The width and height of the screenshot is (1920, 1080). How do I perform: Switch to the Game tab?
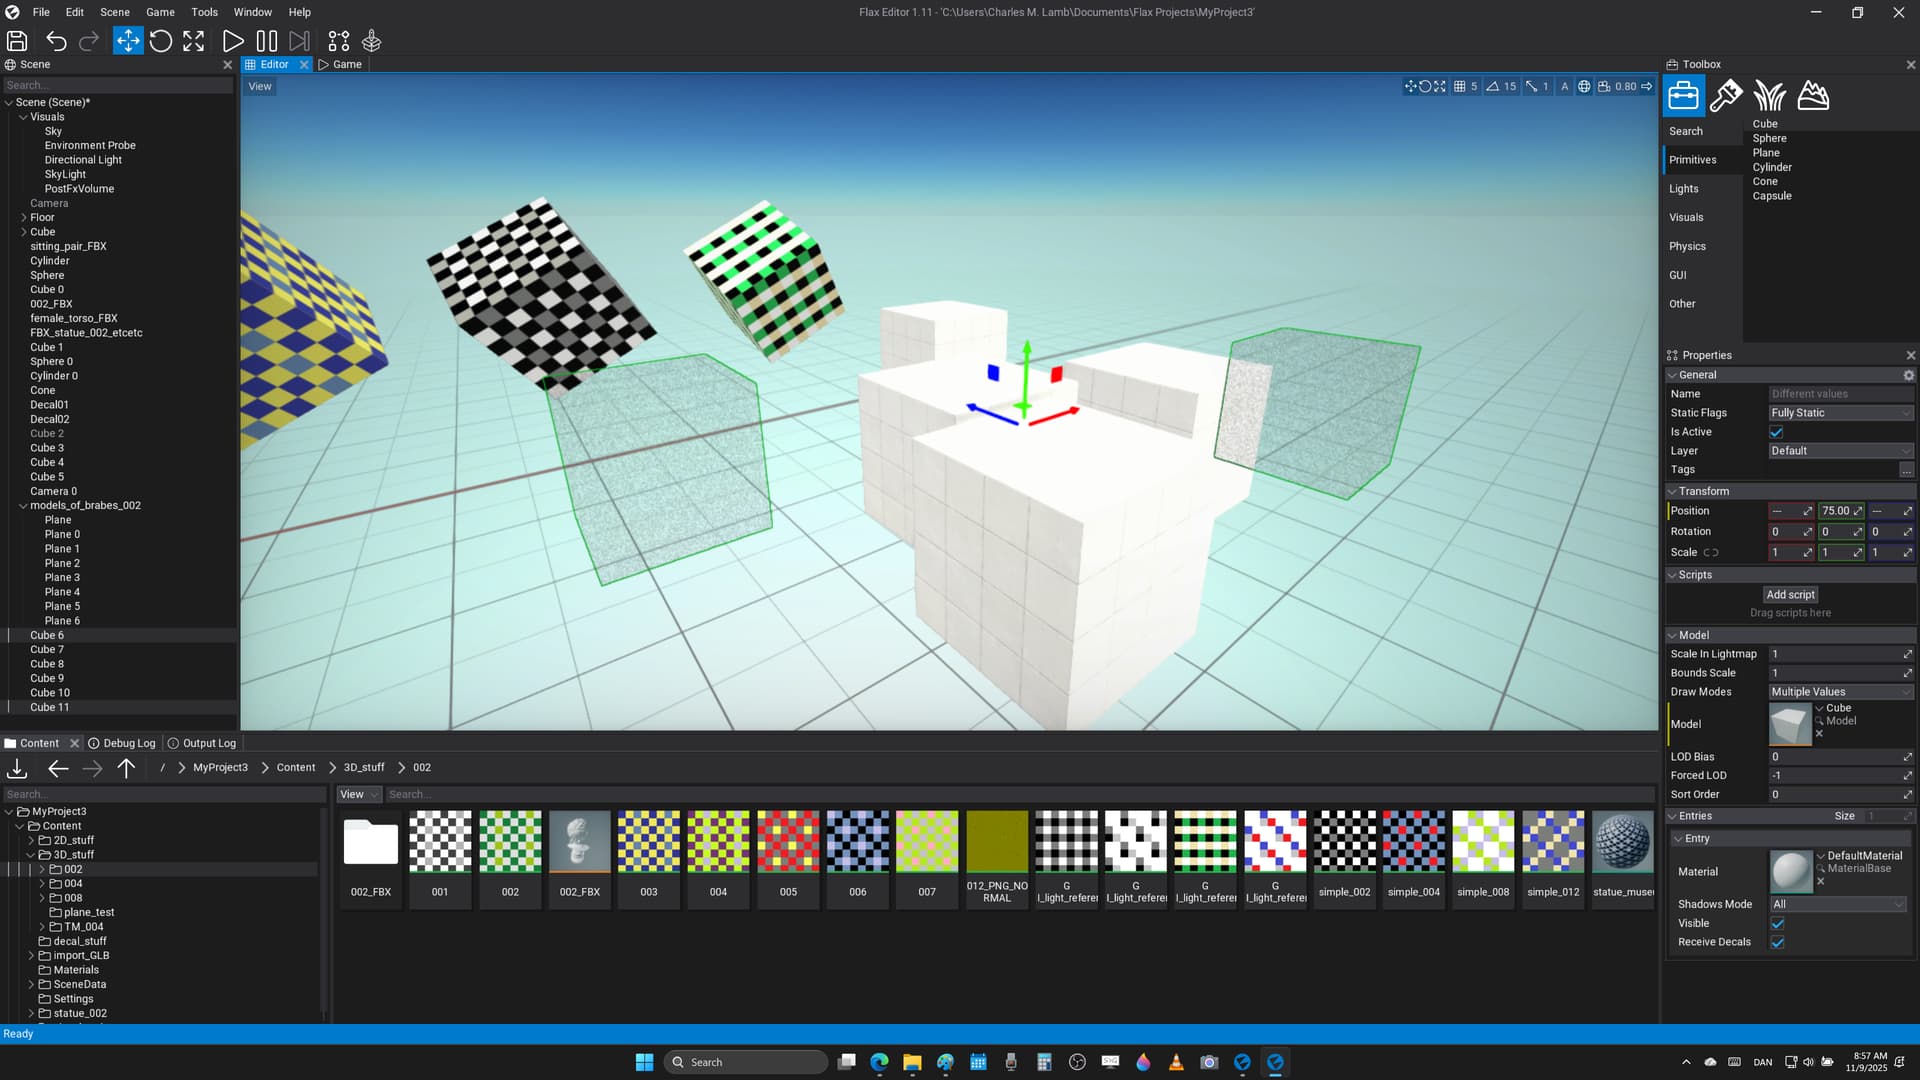pyautogui.click(x=341, y=64)
